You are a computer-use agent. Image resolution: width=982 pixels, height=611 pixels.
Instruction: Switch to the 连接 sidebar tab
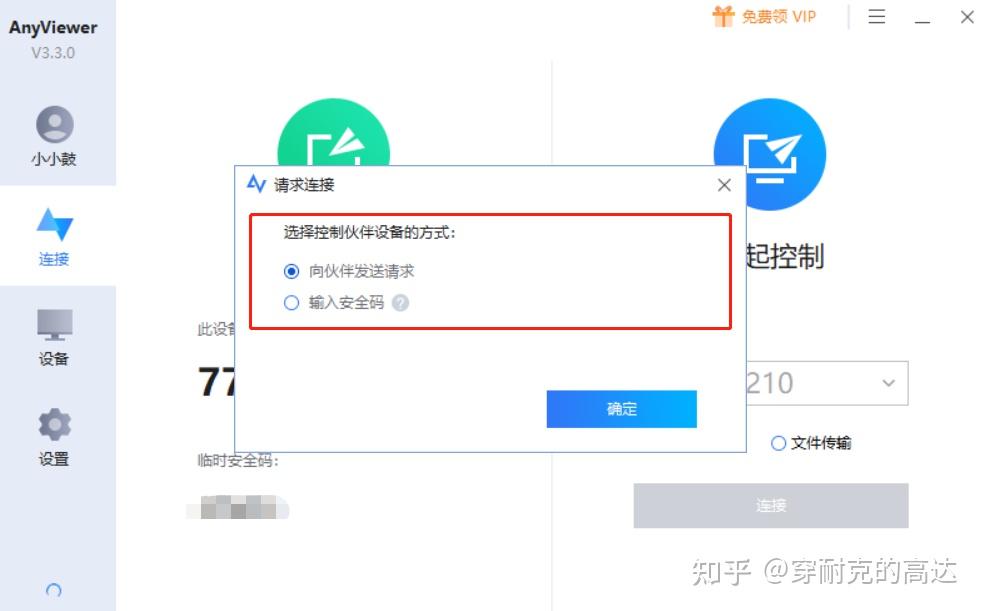coord(54,237)
